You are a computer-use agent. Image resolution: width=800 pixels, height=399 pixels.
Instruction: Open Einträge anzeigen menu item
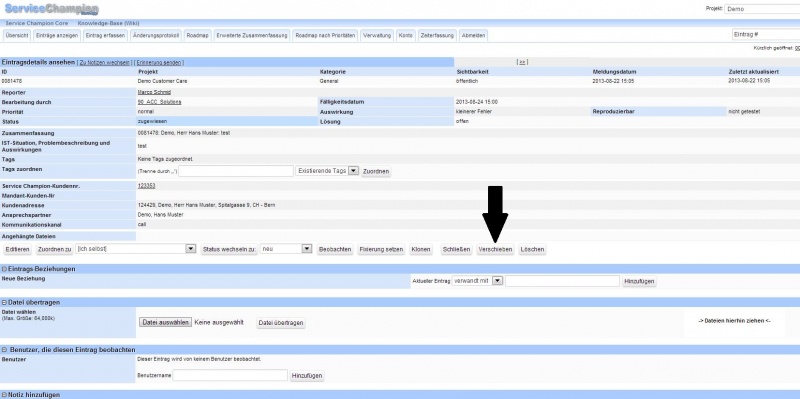tap(57, 35)
